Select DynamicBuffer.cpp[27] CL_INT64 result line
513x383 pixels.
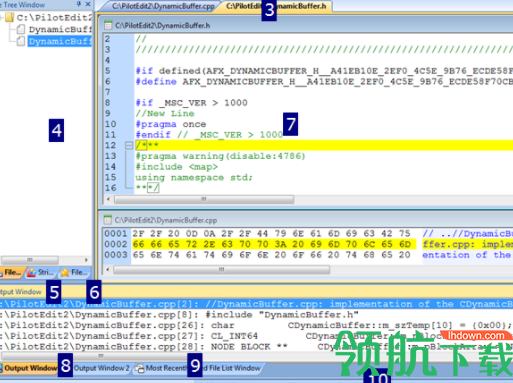click(256, 336)
